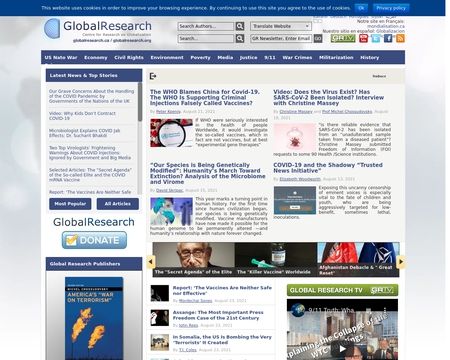Open the Twitter icon in header
This screenshot has width=450, height=360.
coord(376,38)
